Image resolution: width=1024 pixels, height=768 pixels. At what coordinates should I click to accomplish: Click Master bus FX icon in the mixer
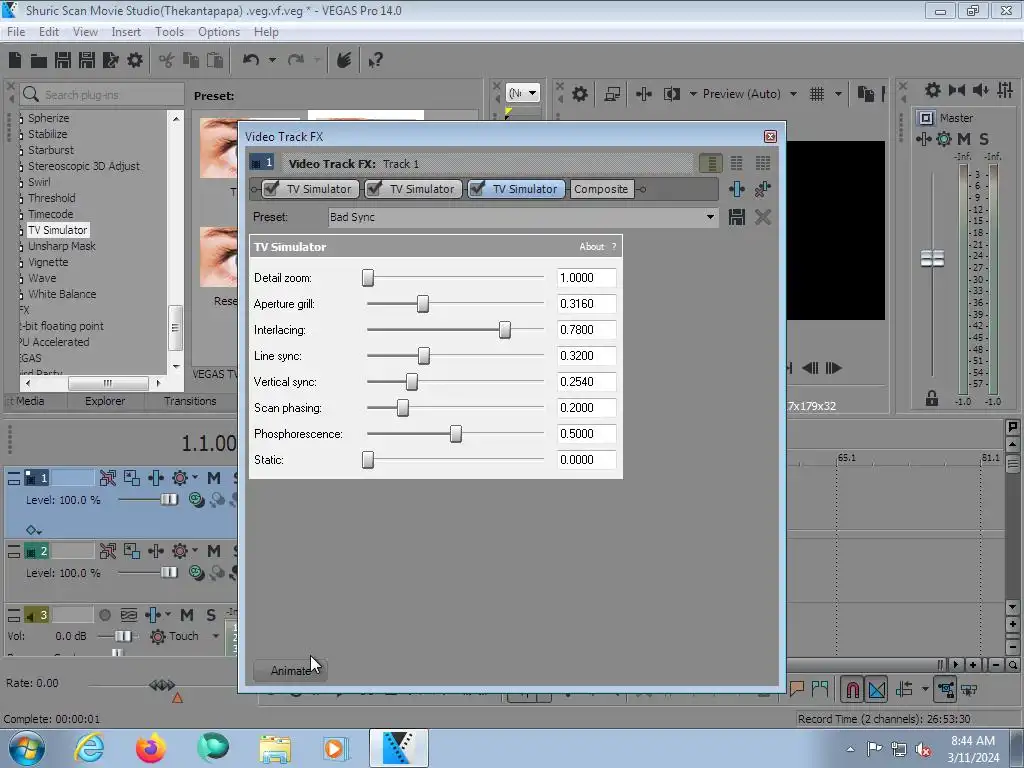tap(923, 138)
